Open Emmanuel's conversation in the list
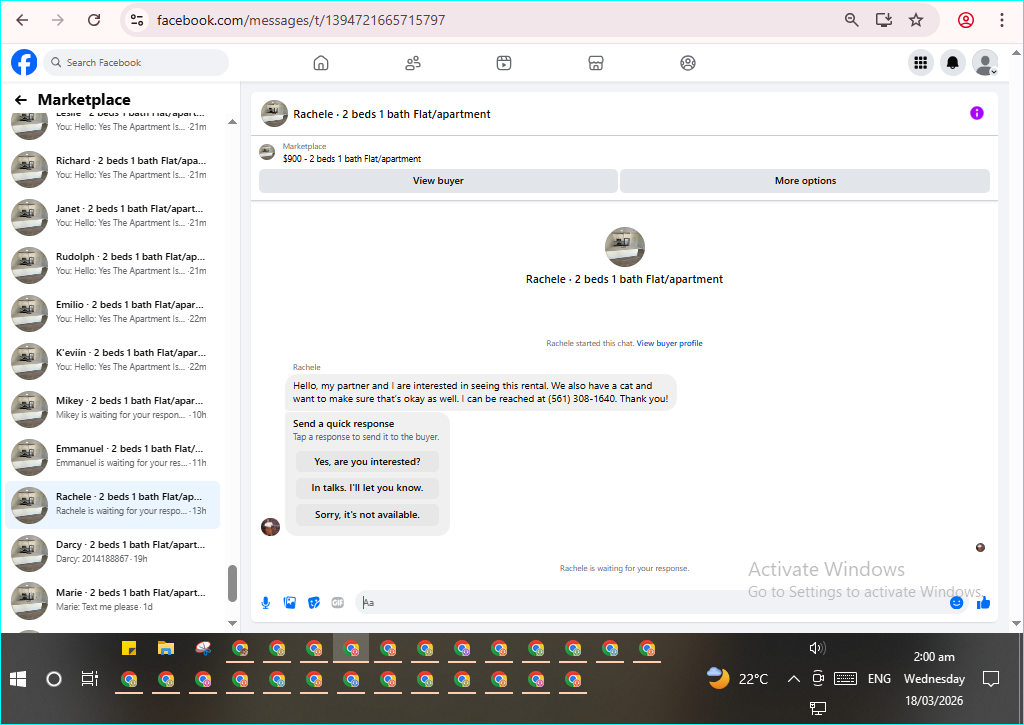This screenshot has width=1024, height=725. click(x=112, y=457)
